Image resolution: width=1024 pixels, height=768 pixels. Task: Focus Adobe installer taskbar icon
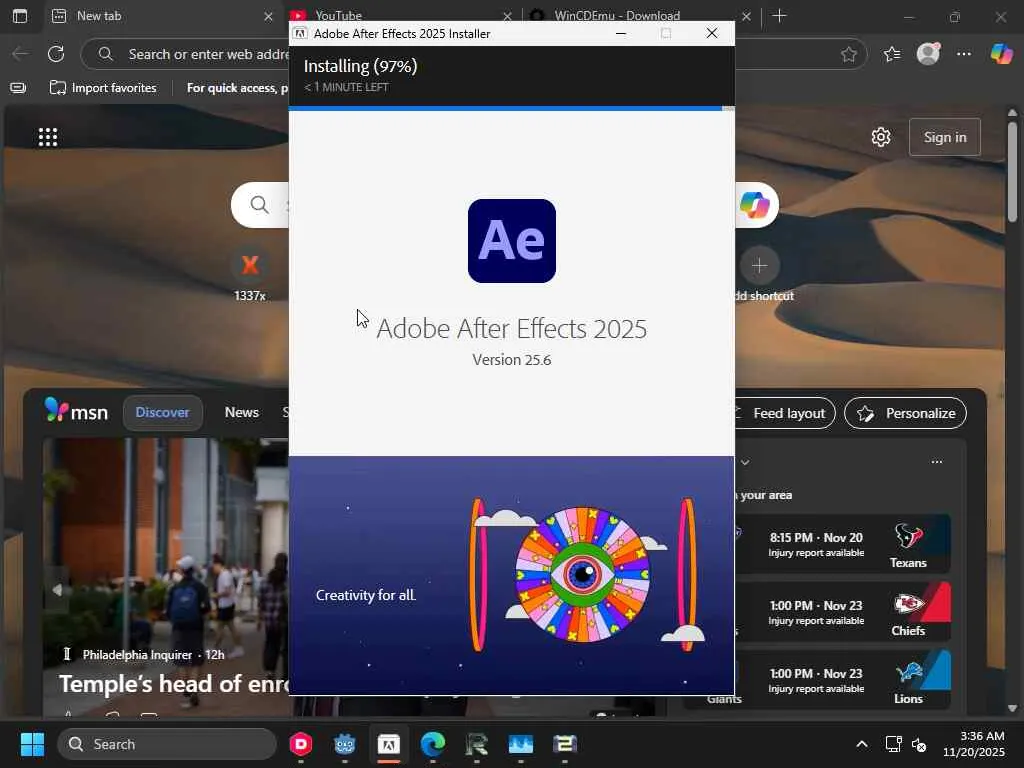click(x=389, y=744)
